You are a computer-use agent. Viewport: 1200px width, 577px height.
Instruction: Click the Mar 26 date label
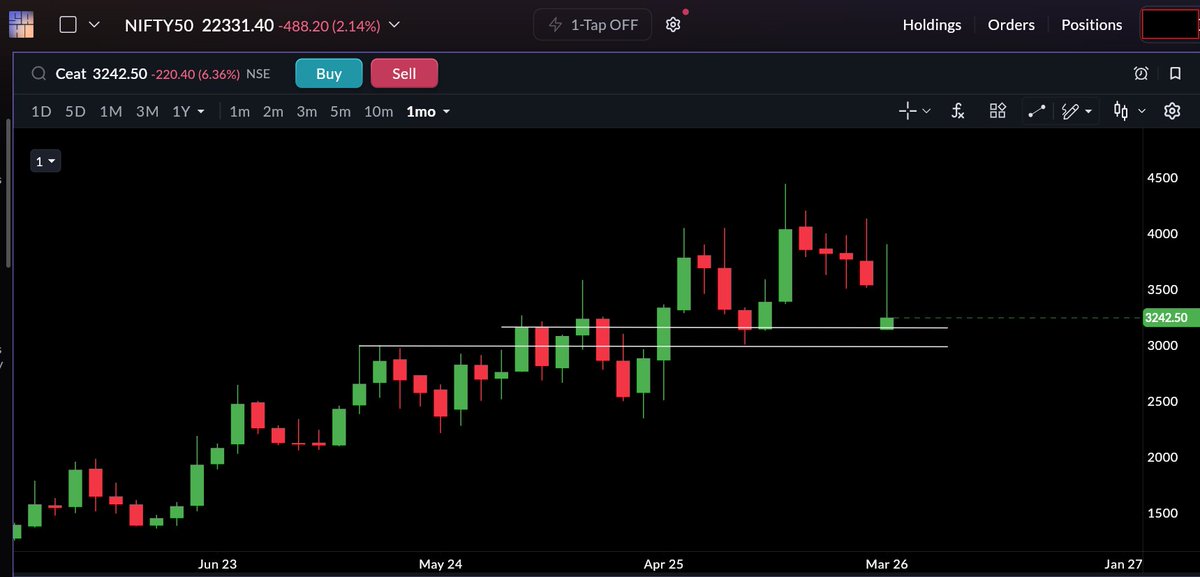tap(888, 564)
